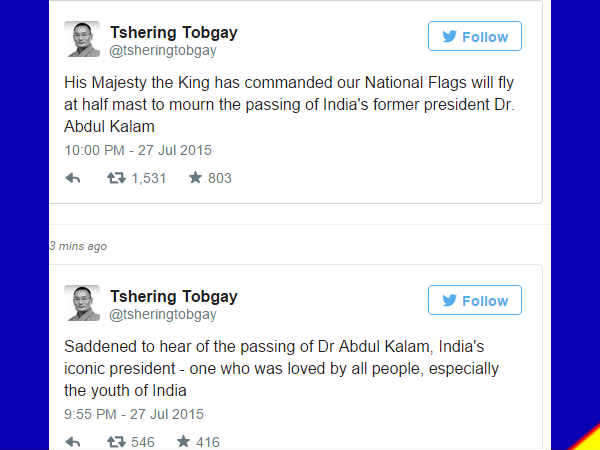Open the 10:00 PM - 27 Jul 2015 timestamp
This screenshot has height=450, width=600.
tap(138, 150)
